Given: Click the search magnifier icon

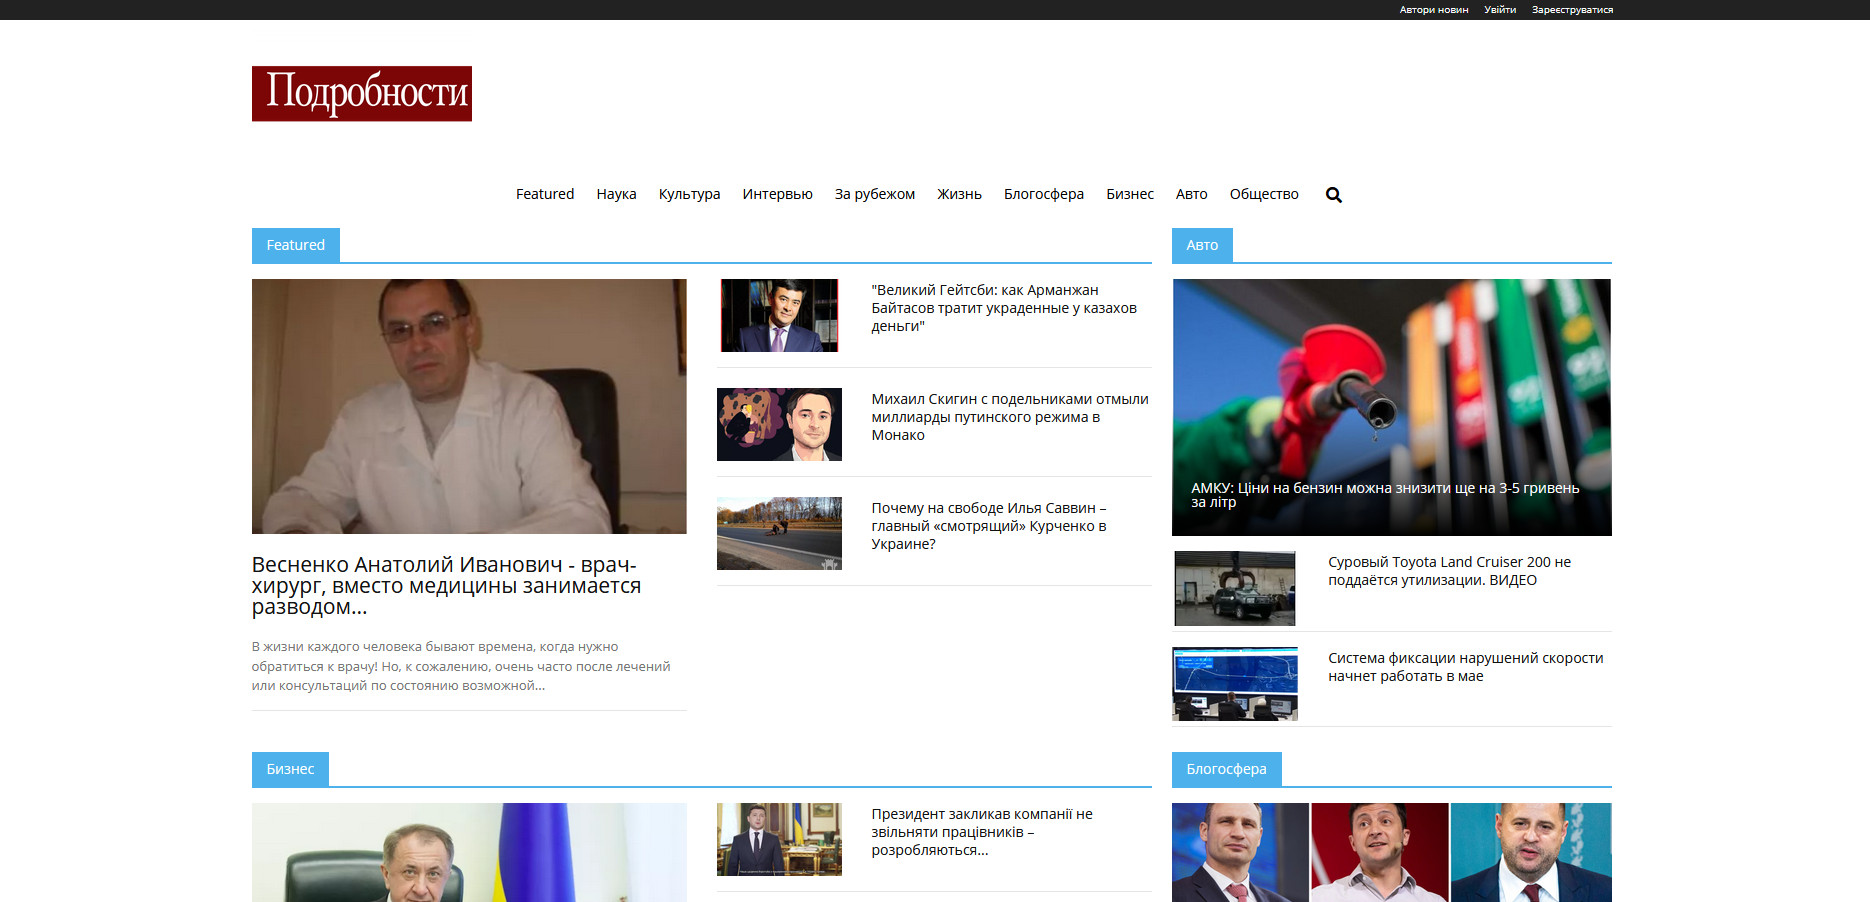Looking at the screenshot, I should pyautogui.click(x=1333, y=195).
